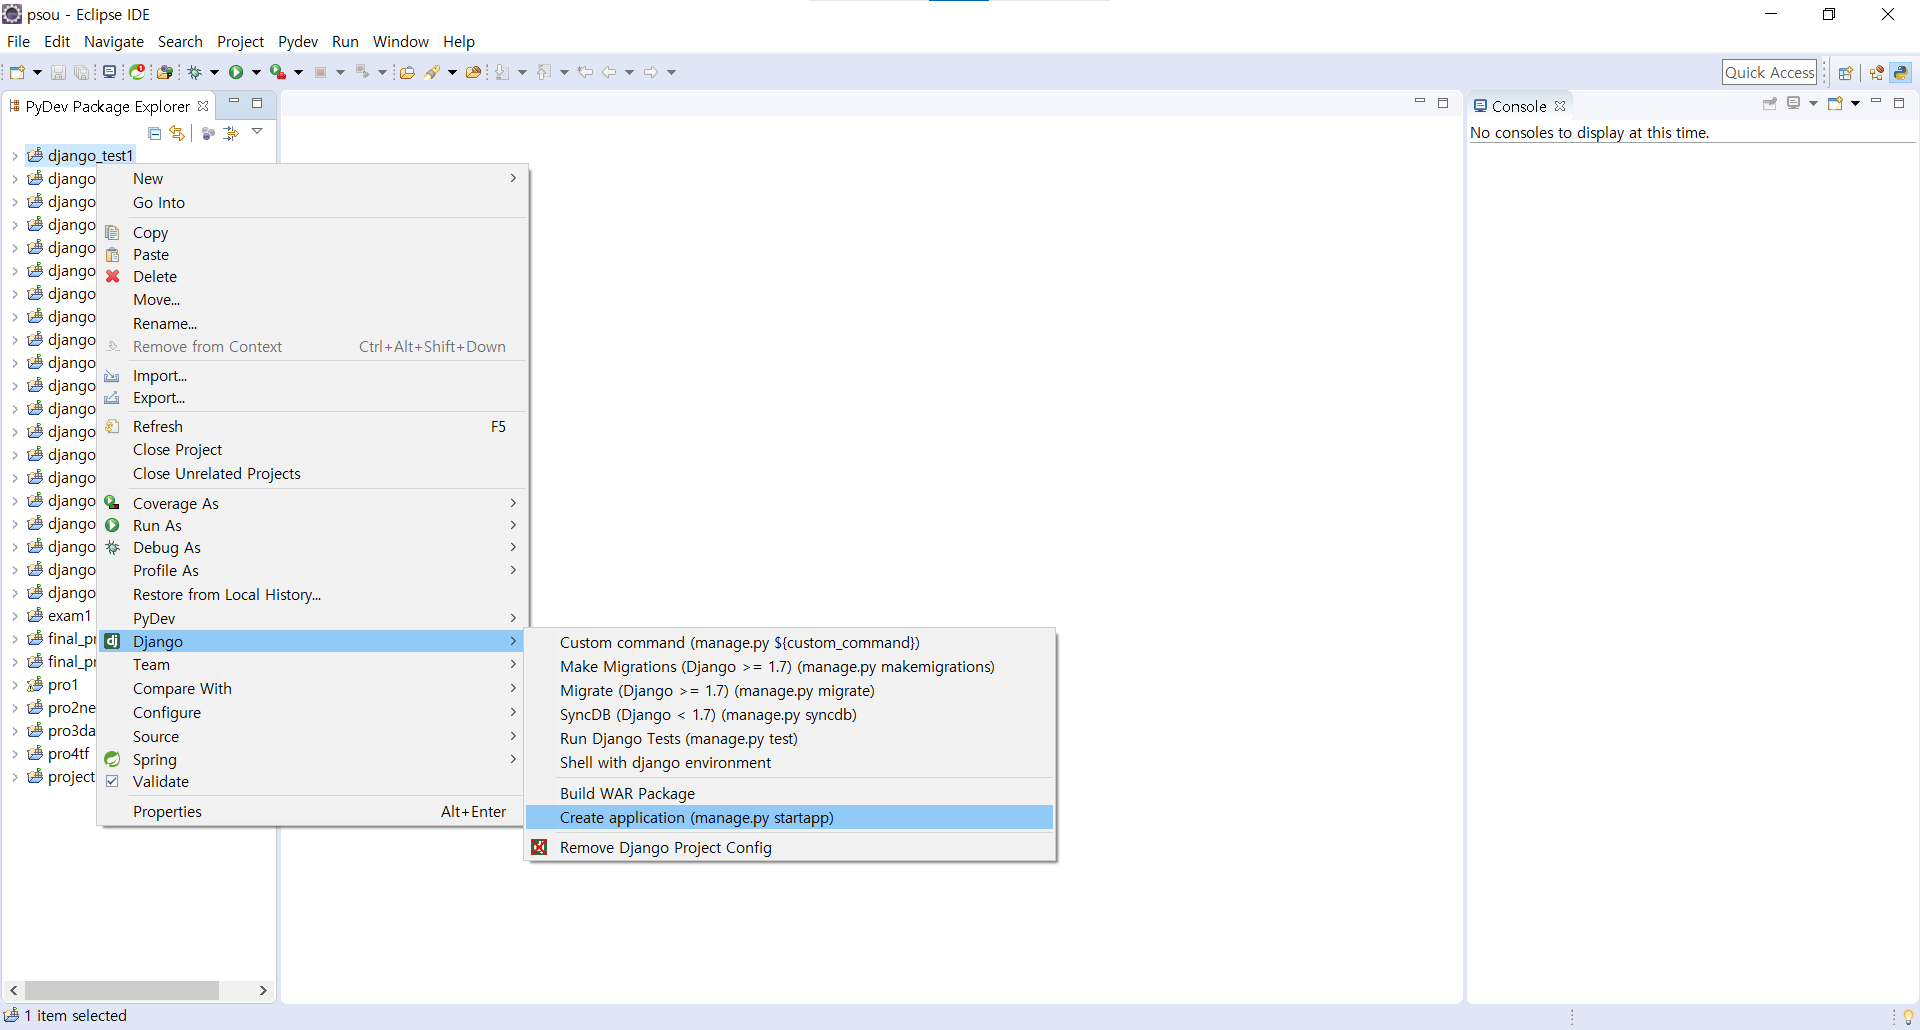Select Migrate (Django >= 1.7) command
Screen dimensions: 1920x1030
(x=789, y=691)
